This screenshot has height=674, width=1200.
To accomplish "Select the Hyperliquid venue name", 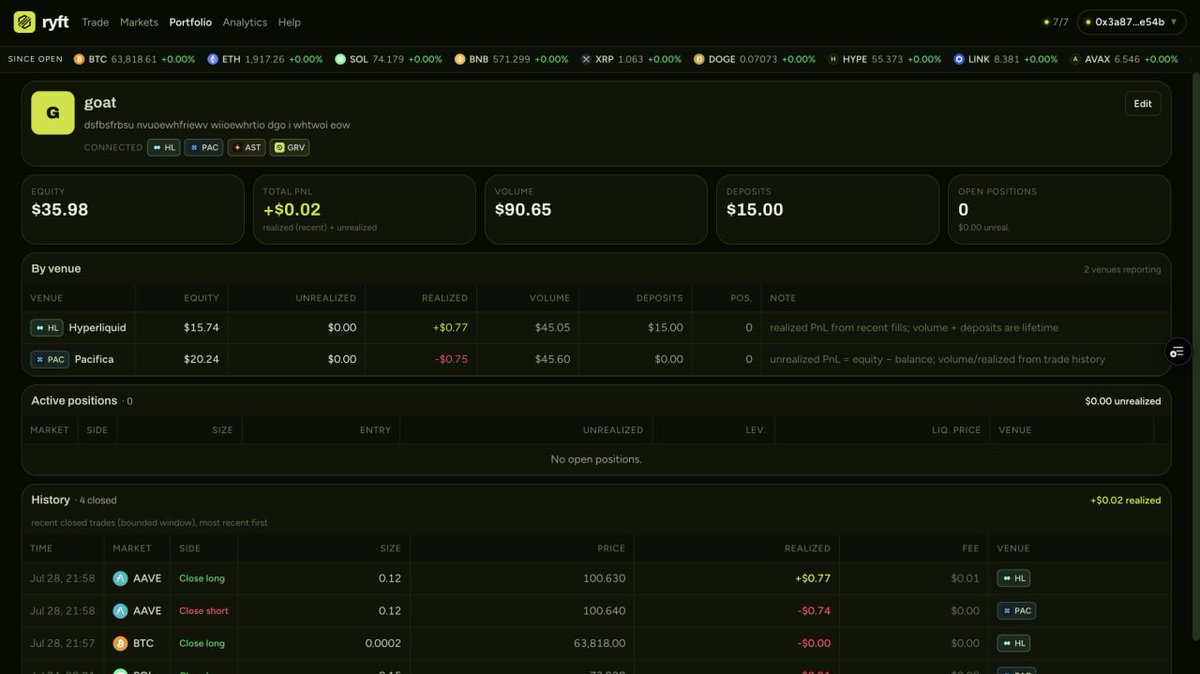I will [x=97, y=327].
